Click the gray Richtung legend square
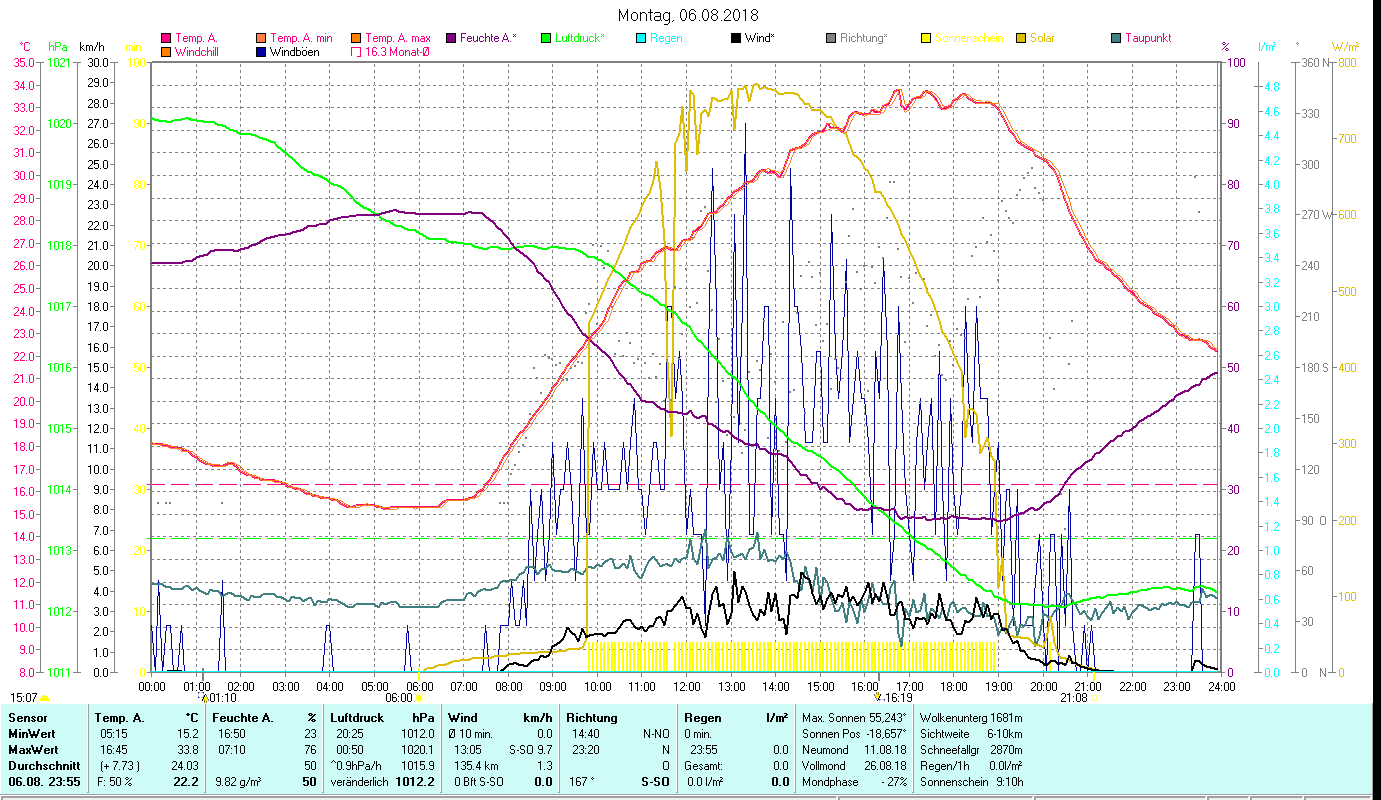Screen dimensions: 1381x800 point(831,39)
